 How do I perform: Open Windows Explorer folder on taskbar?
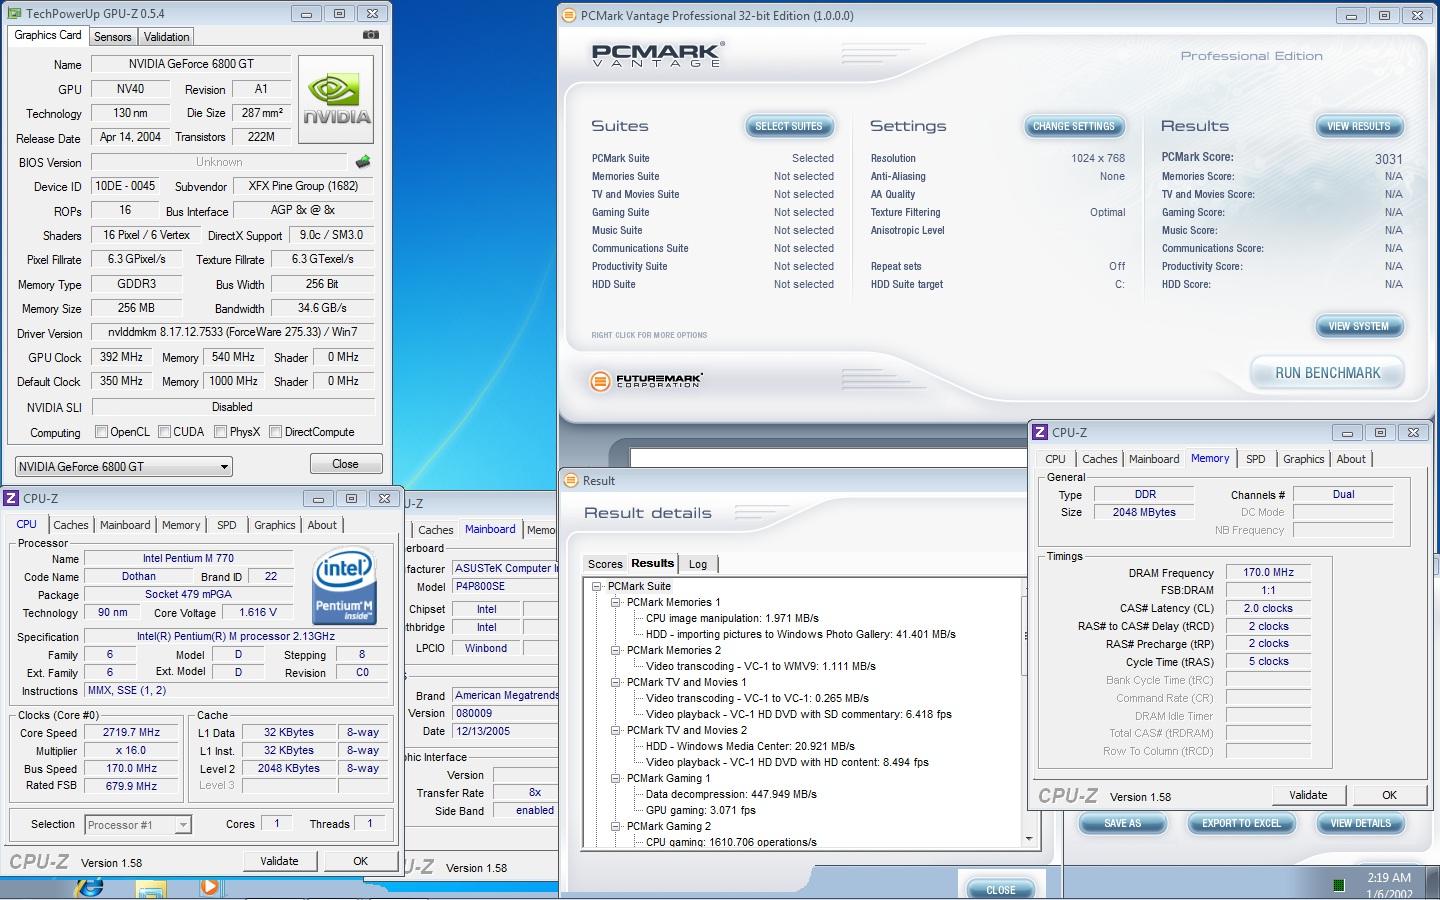click(x=150, y=889)
